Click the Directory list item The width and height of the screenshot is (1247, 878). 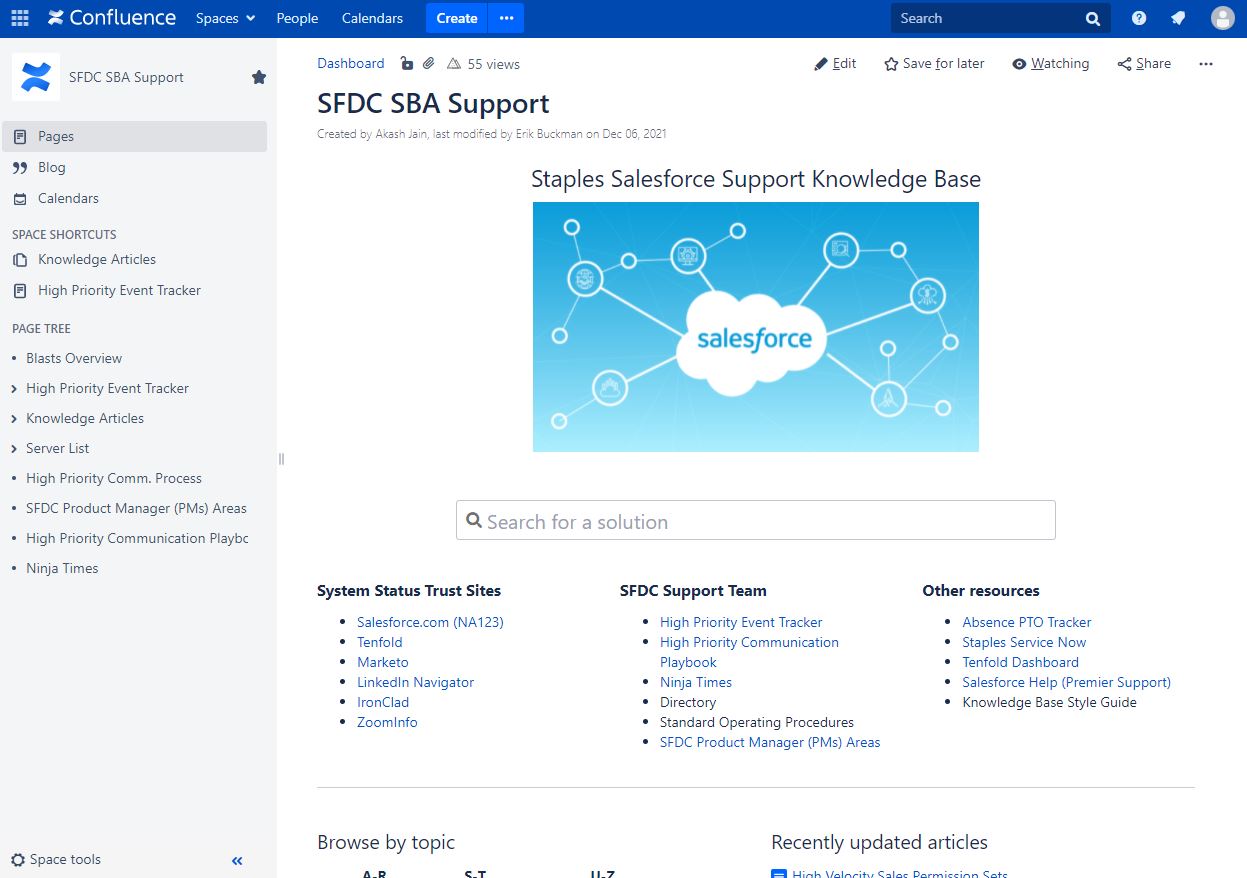[688, 702]
